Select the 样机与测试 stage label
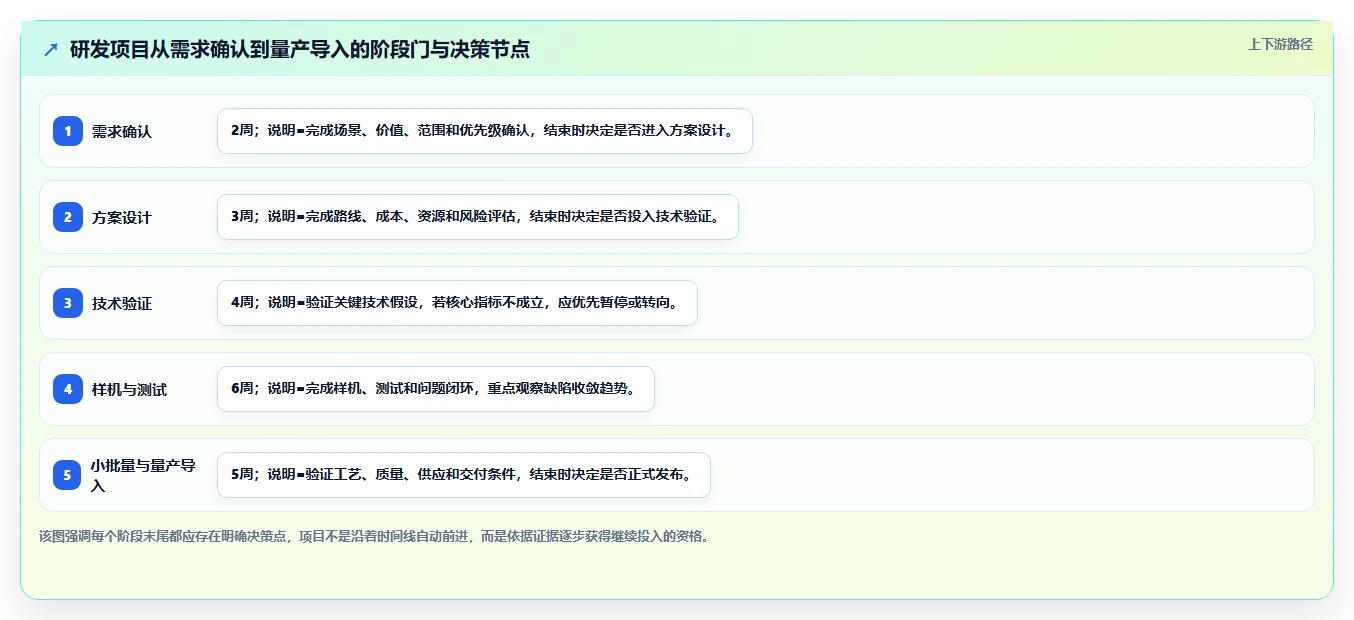Viewport: 1354px width, 620px height. point(129,389)
